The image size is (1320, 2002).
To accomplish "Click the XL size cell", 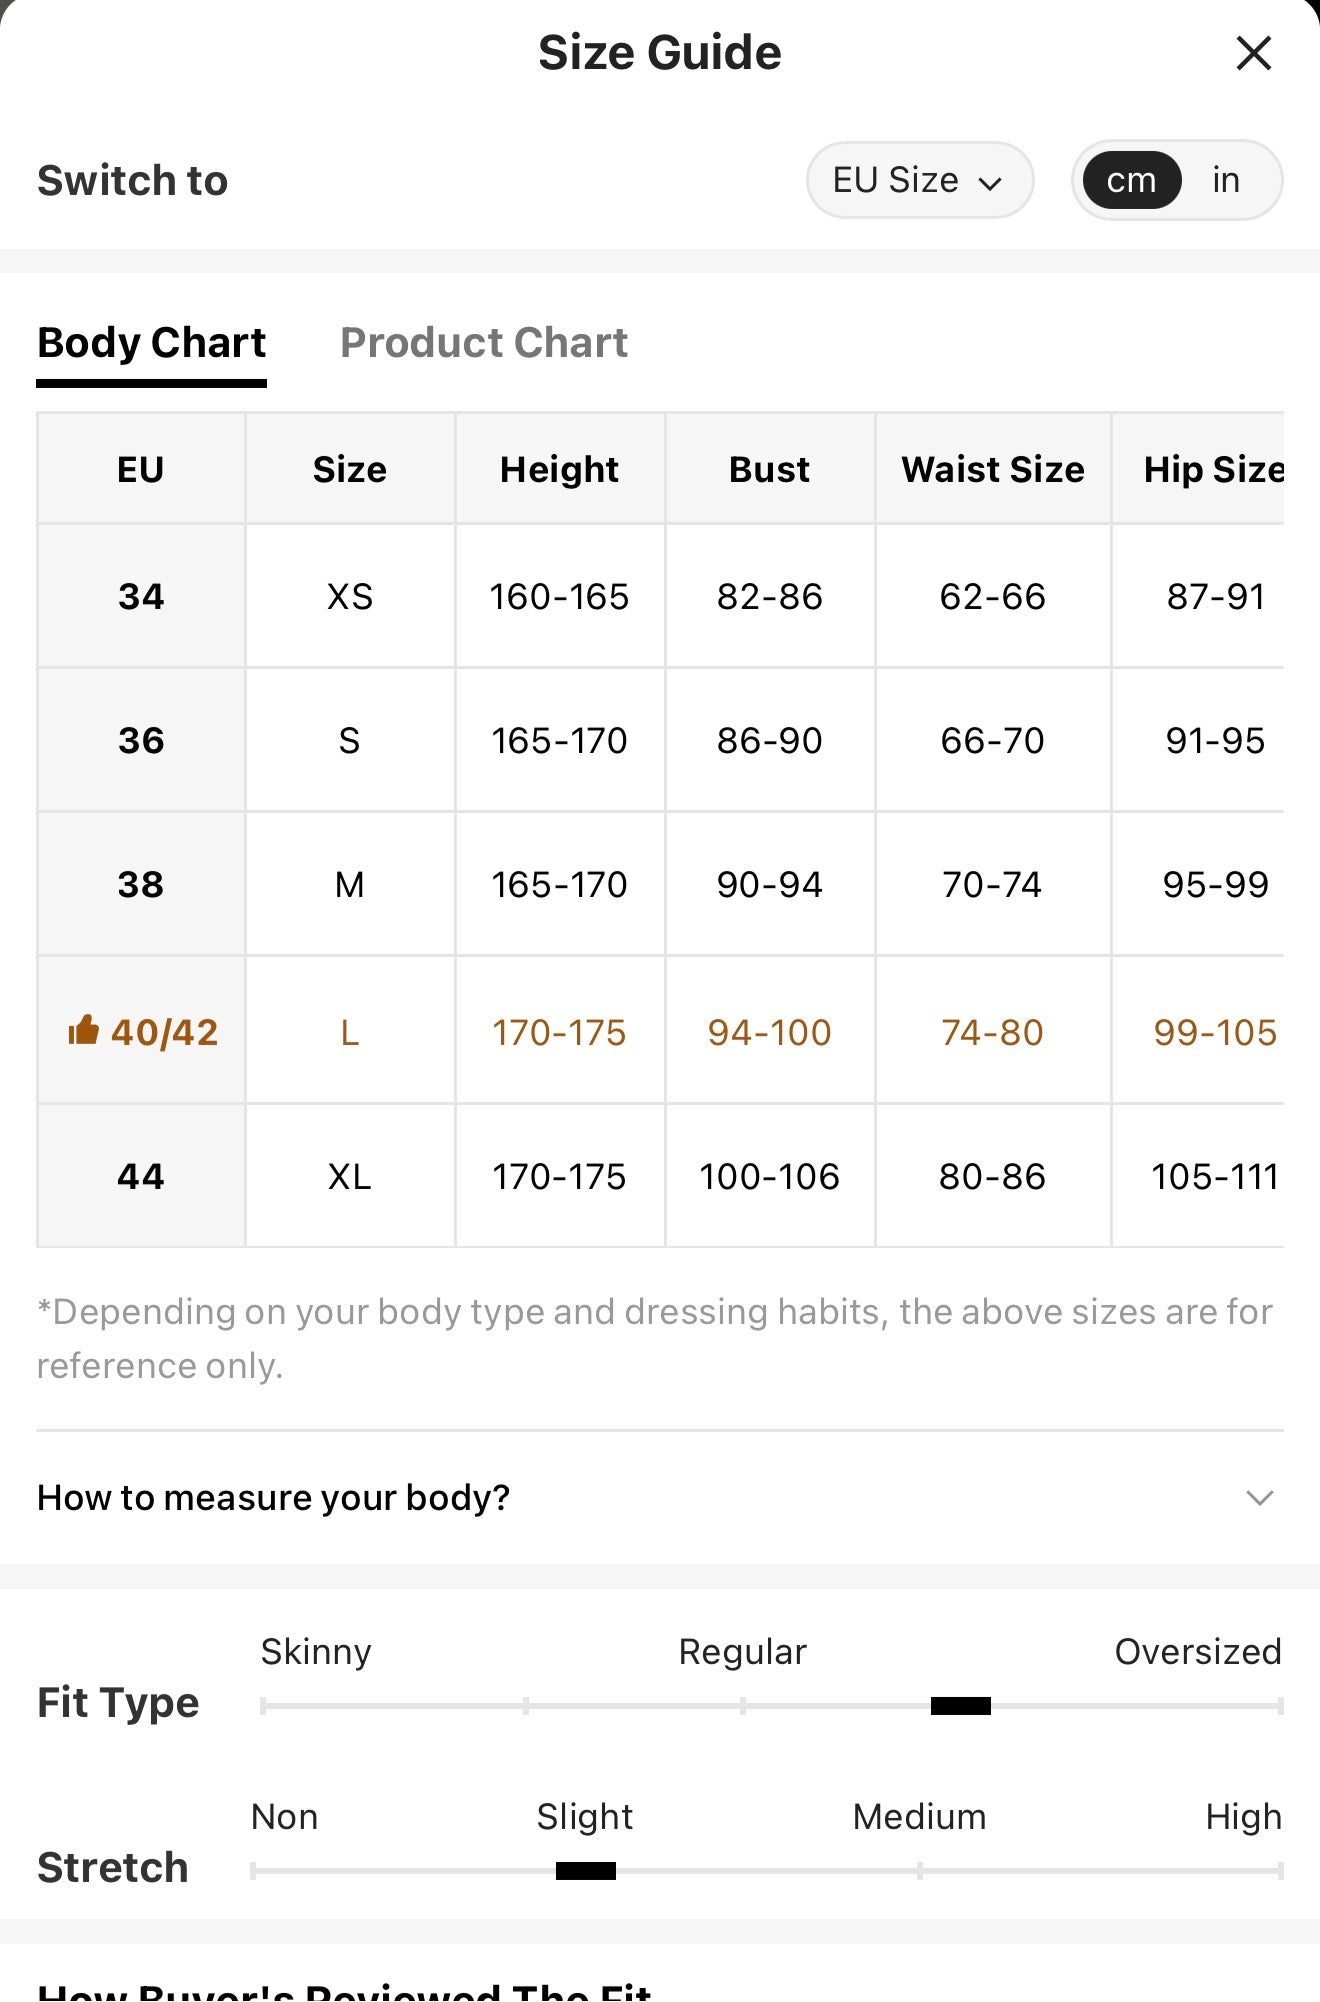I will pyautogui.click(x=350, y=1176).
